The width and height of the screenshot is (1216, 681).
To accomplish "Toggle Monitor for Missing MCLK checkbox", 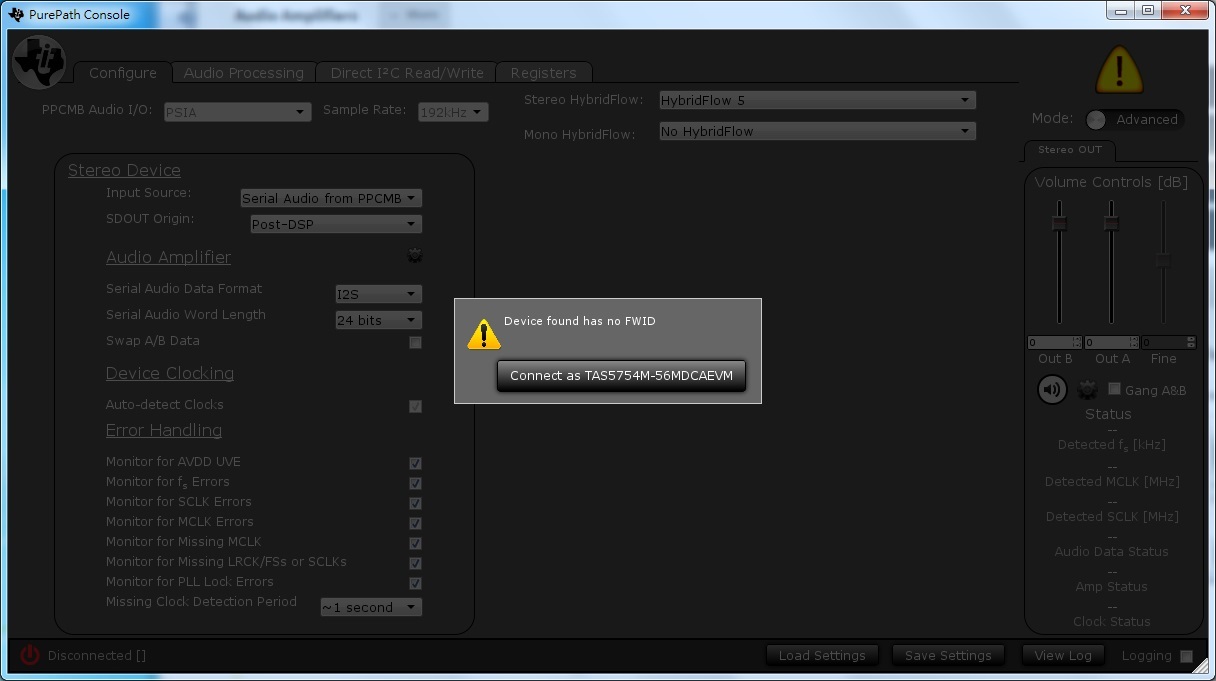I will (415, 543).
